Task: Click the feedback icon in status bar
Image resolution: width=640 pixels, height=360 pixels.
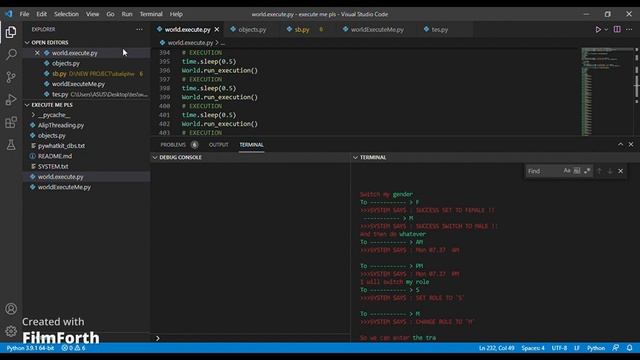Action: [616, 348]
